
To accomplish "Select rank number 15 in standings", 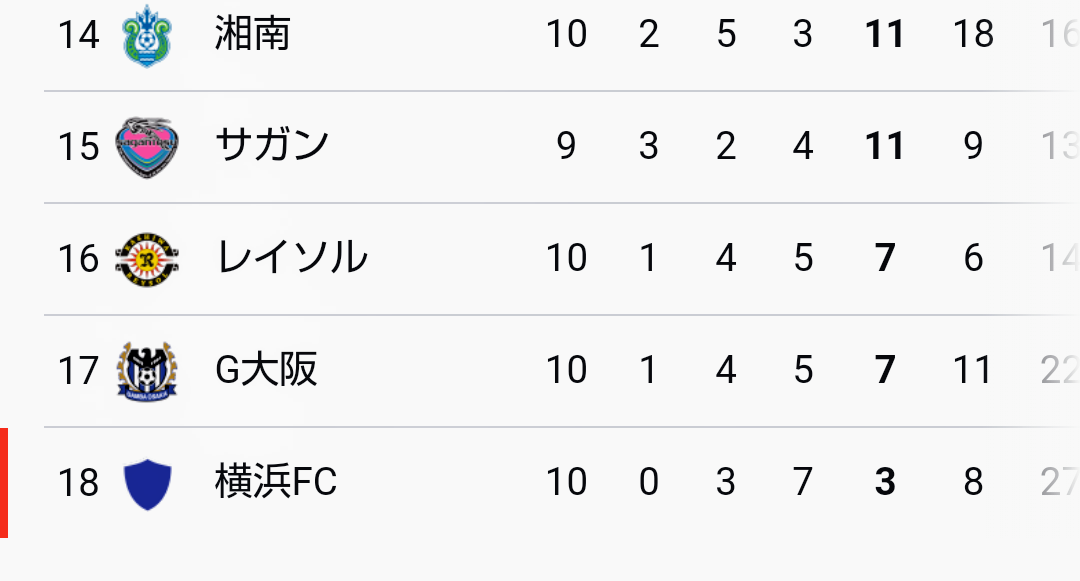I will (78, 147).
